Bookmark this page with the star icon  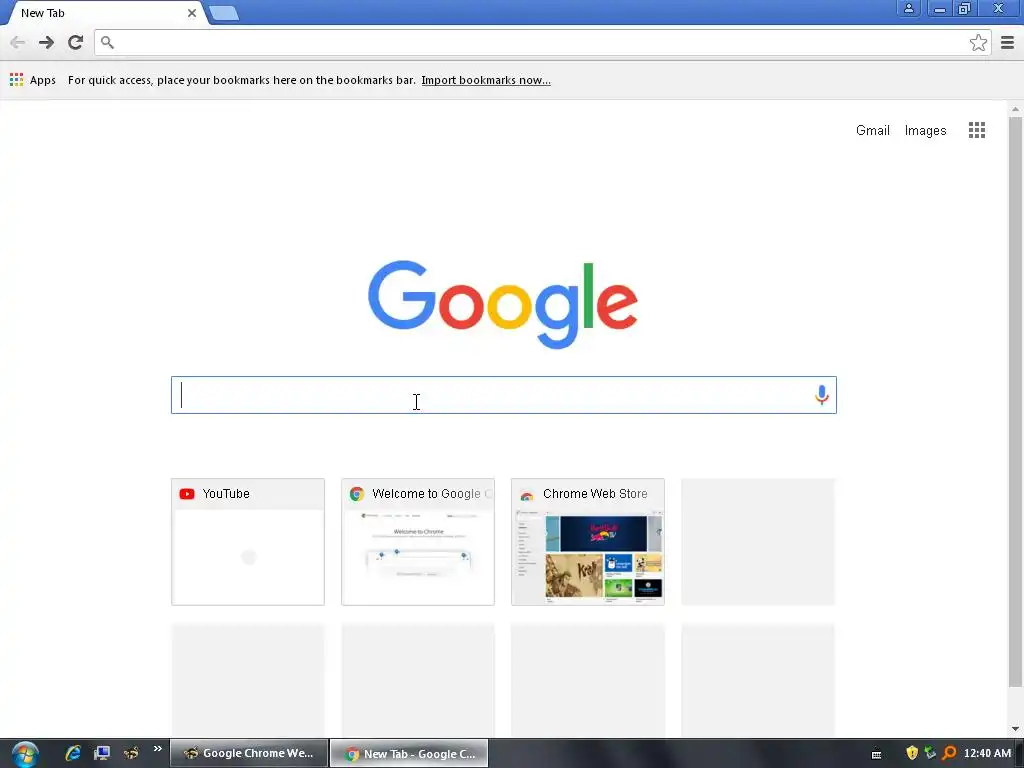click(978, 42)
